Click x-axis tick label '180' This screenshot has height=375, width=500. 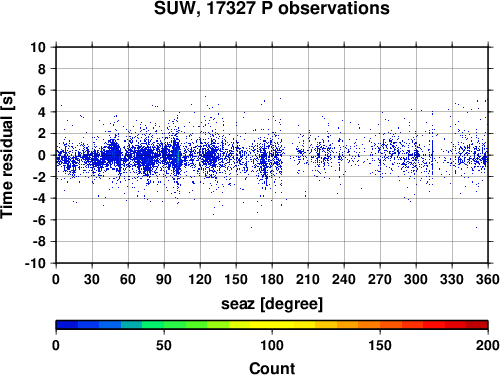pos(272,279)
